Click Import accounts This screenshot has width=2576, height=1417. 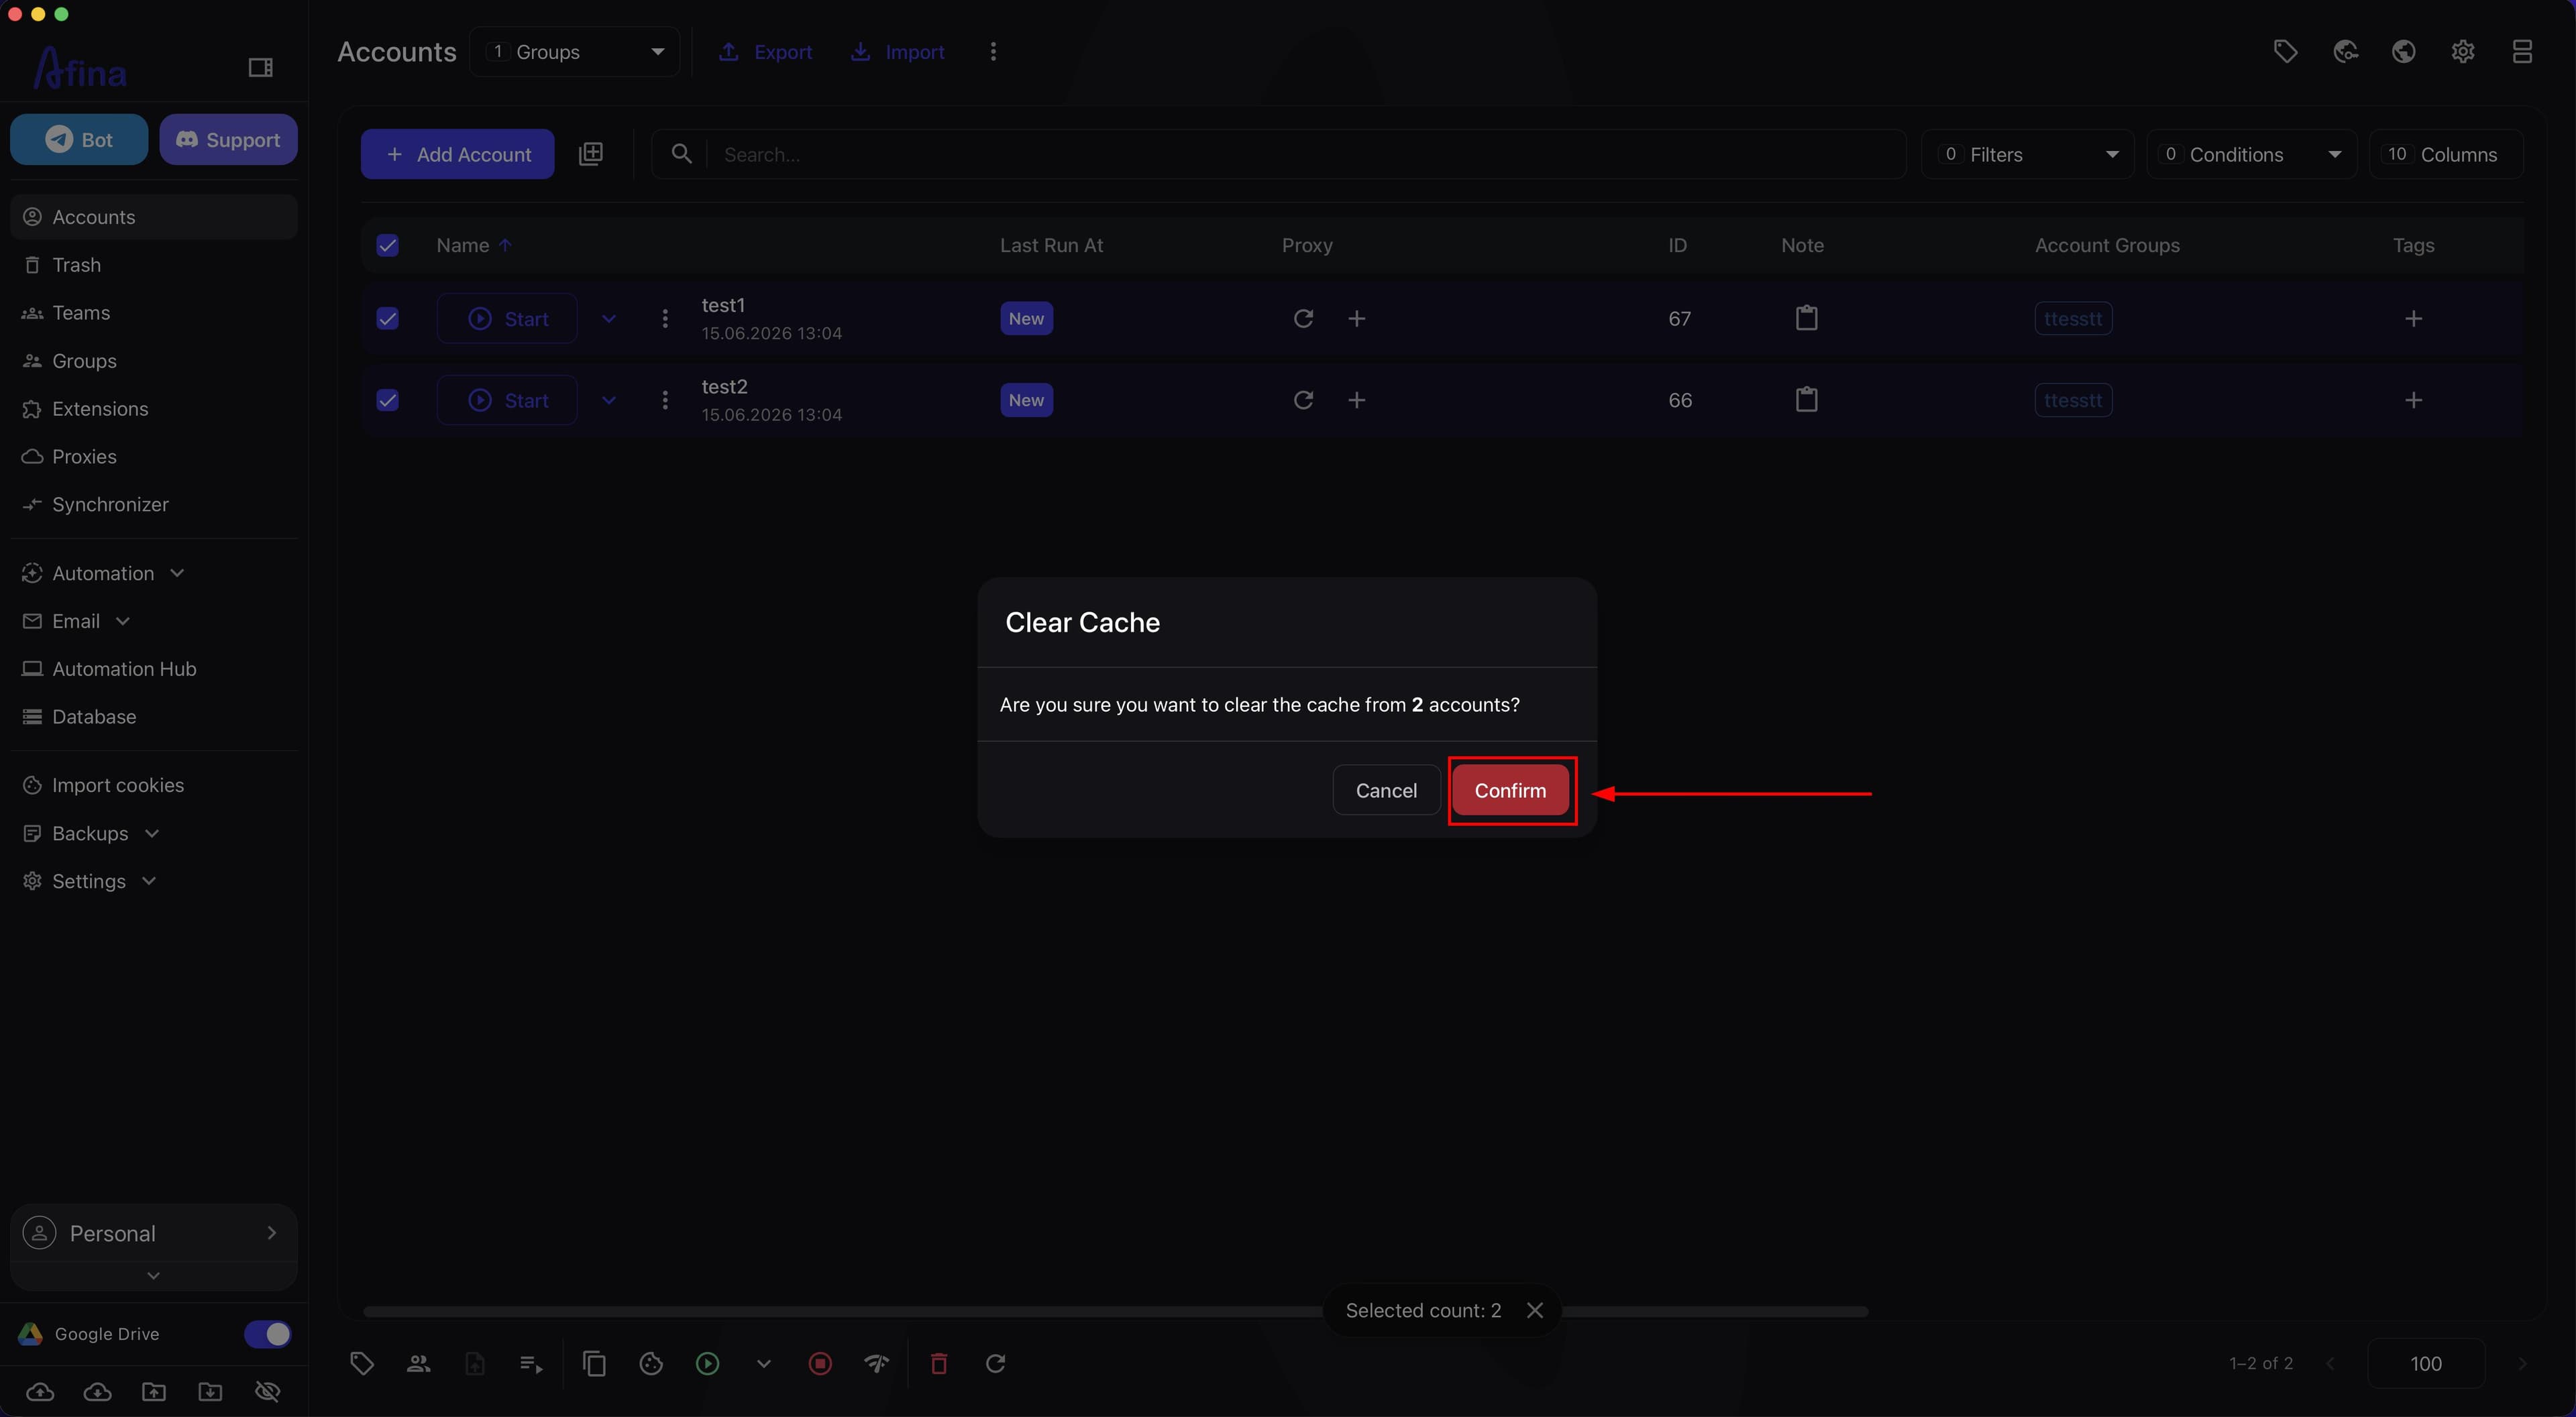[898, 51]
